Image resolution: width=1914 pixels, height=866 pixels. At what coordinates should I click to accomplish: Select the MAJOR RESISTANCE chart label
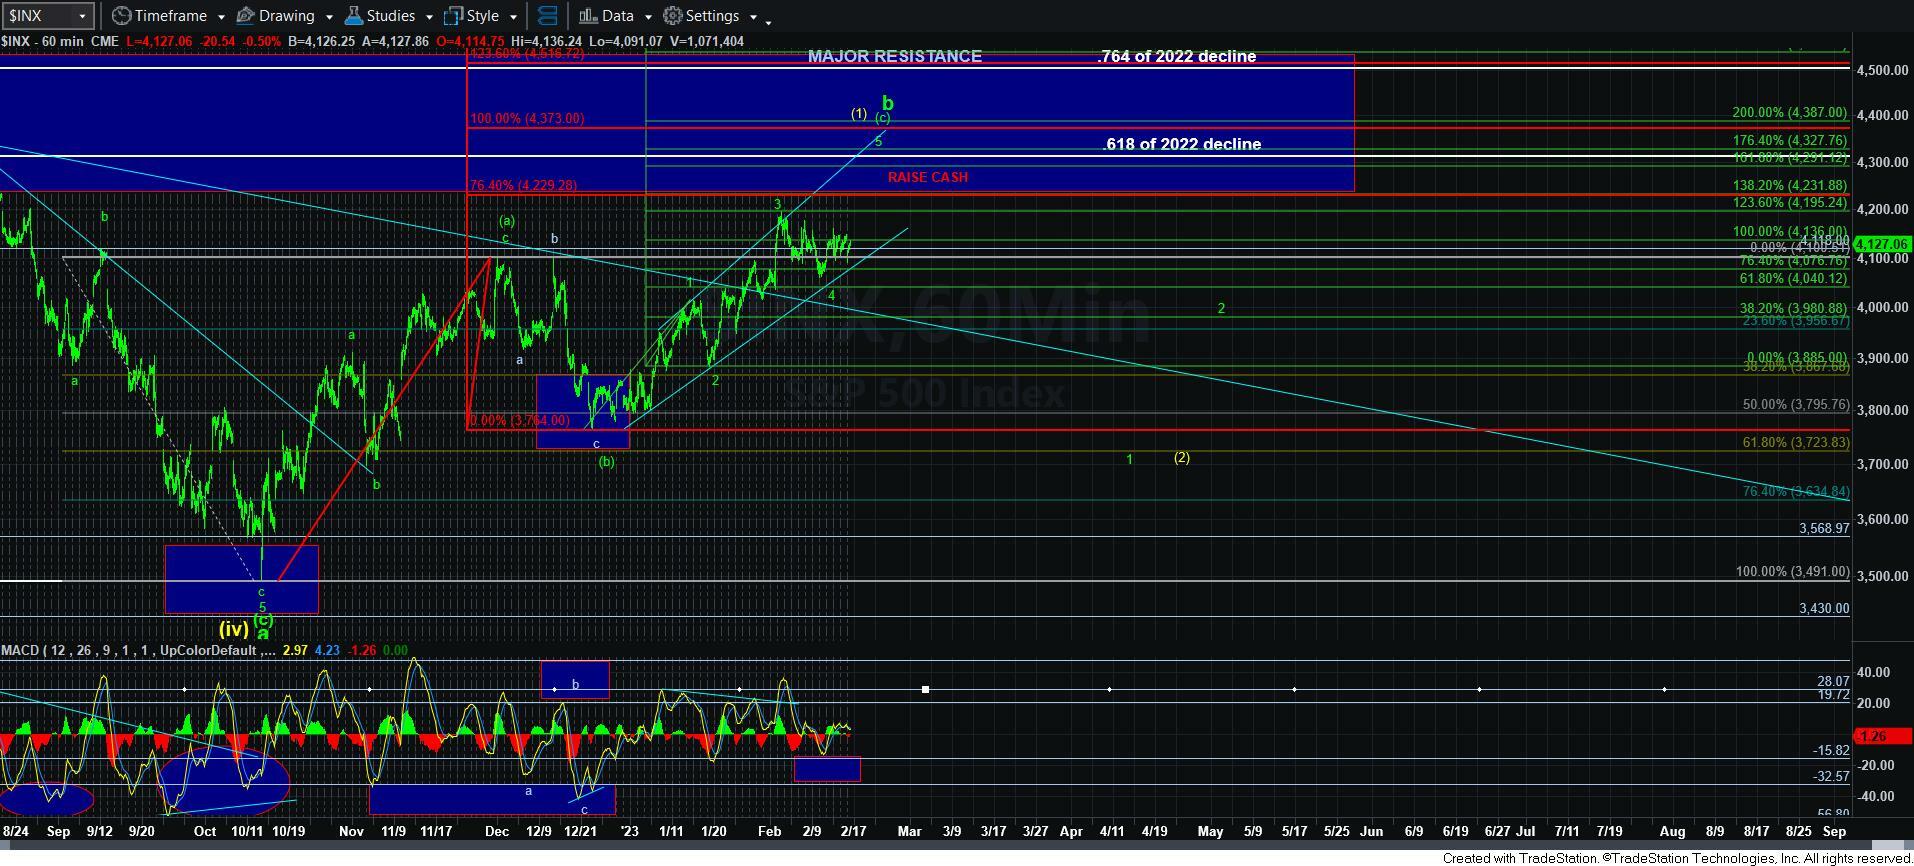[894, 56]
